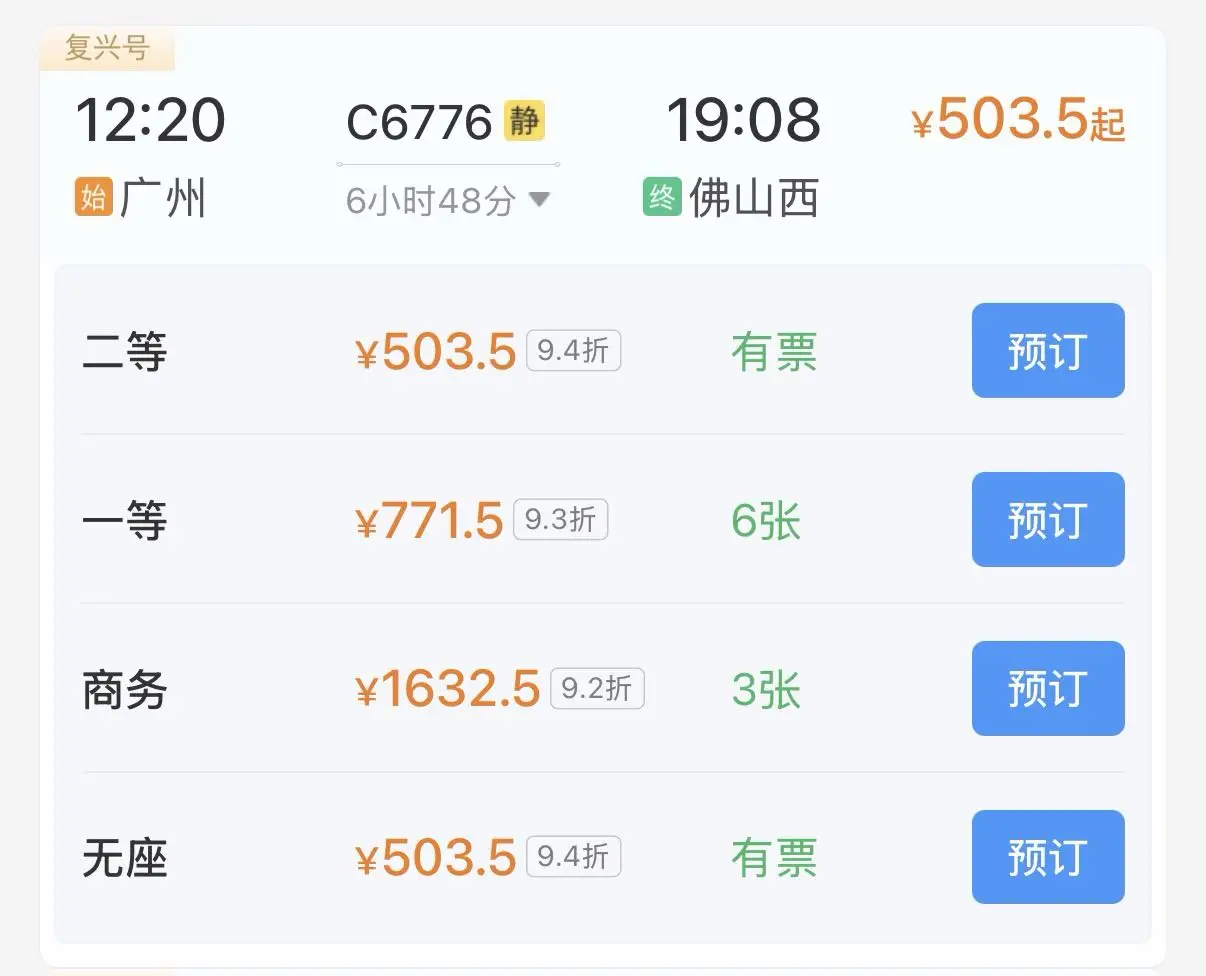Image resolution: width=1206 pixels, height=976 pixels.
Task: Click the 9.2折 discount tag for 商务
Action: [597, 689]
